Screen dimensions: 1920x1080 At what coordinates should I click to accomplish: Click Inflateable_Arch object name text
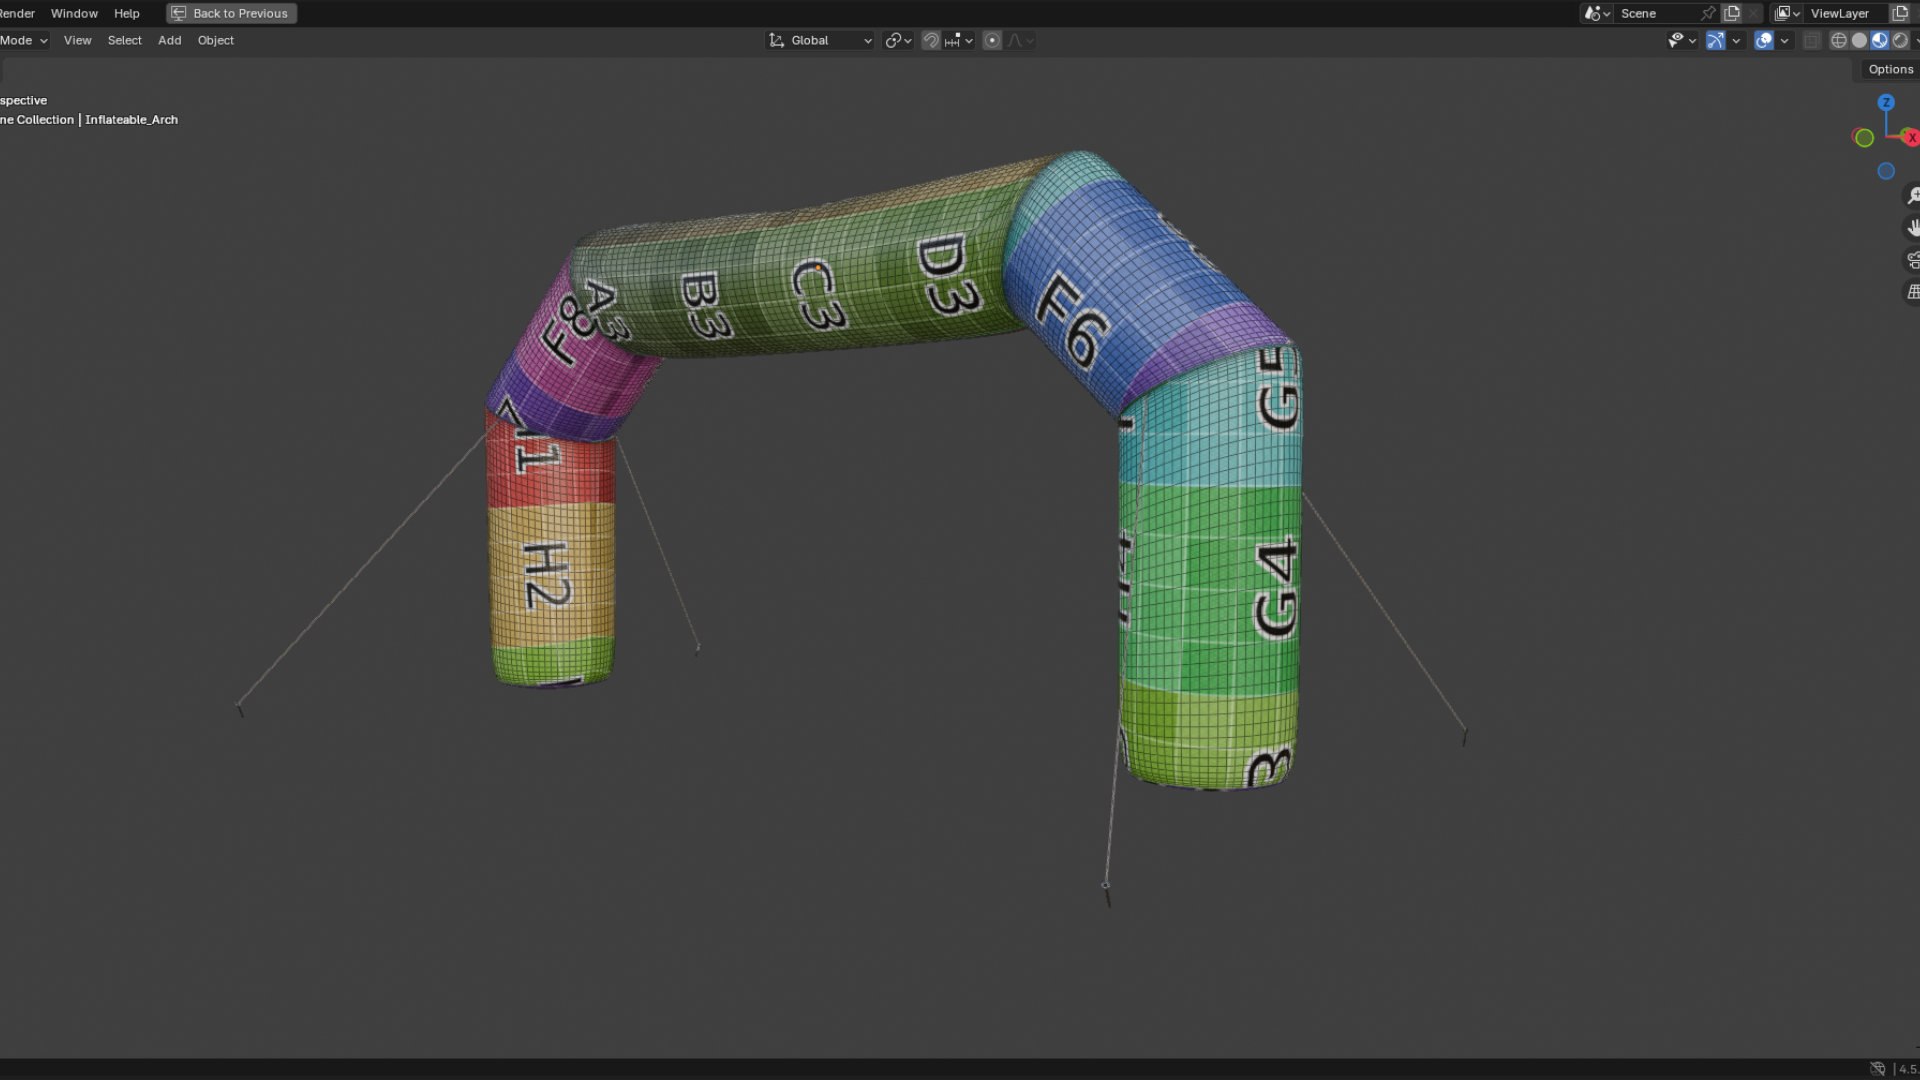tap(131, 119)
